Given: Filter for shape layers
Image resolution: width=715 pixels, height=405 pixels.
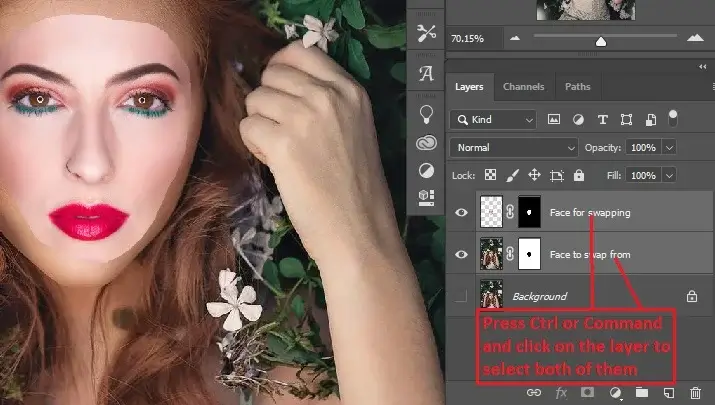Looking at the screenshot, I should pos(627,119).
